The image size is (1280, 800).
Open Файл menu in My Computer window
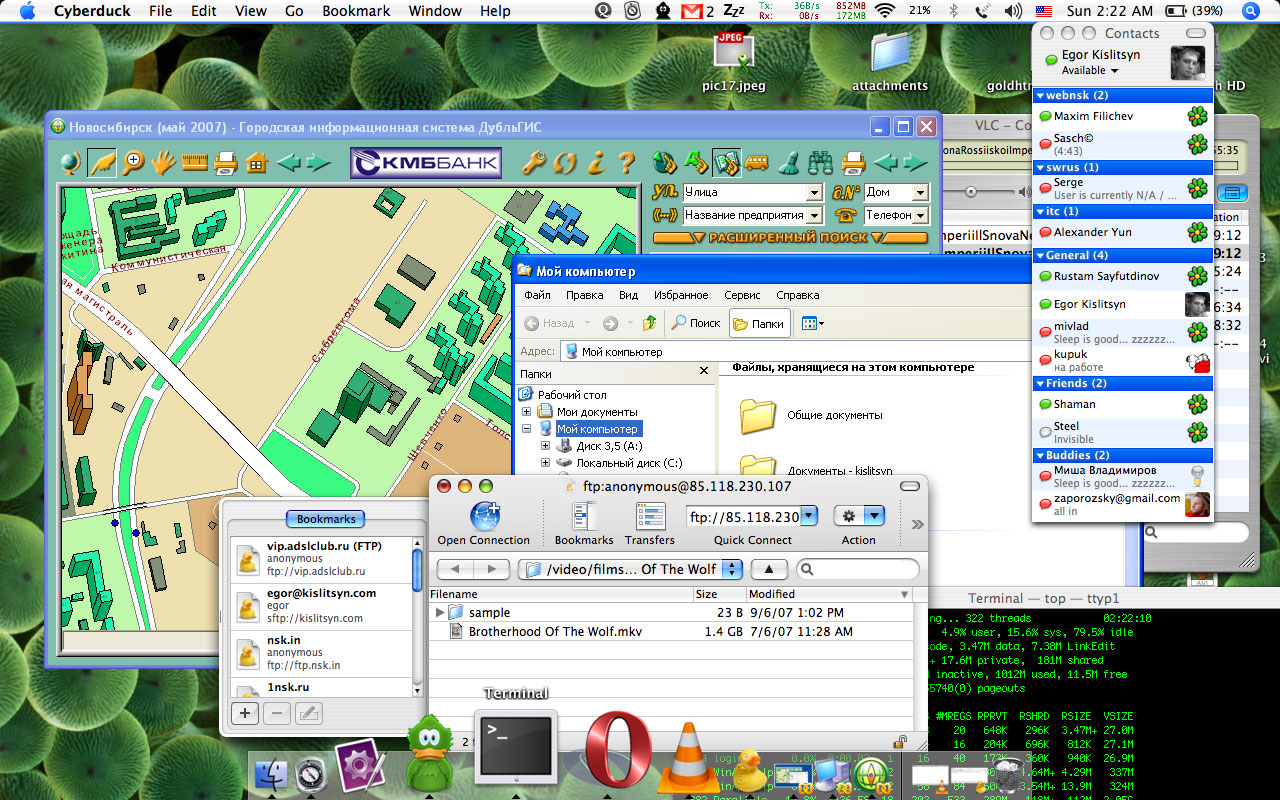537,295
